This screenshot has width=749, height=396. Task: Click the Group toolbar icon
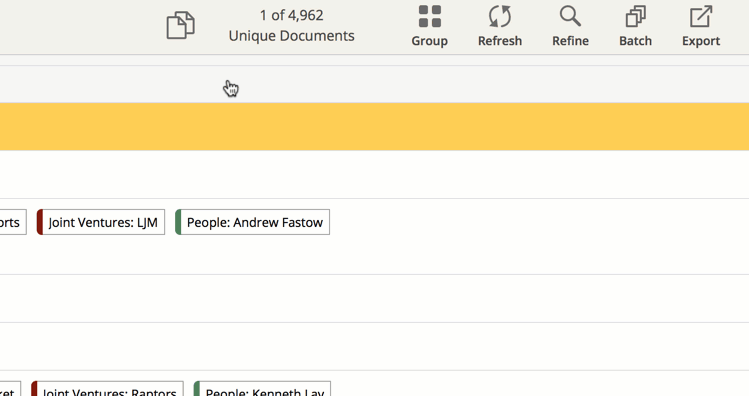(429, 26)
